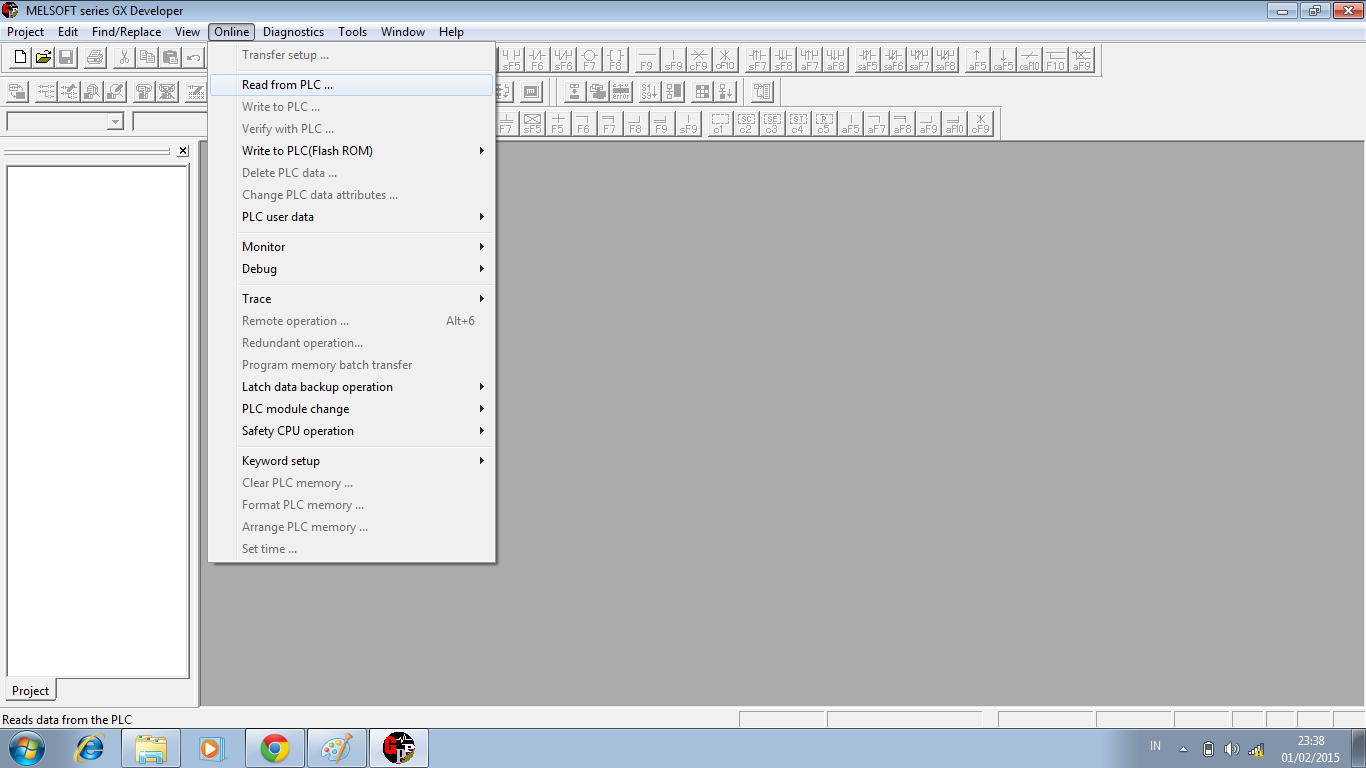
Task: Click the aF10 SFC symbol icon
Action: [x=955, y=123]
